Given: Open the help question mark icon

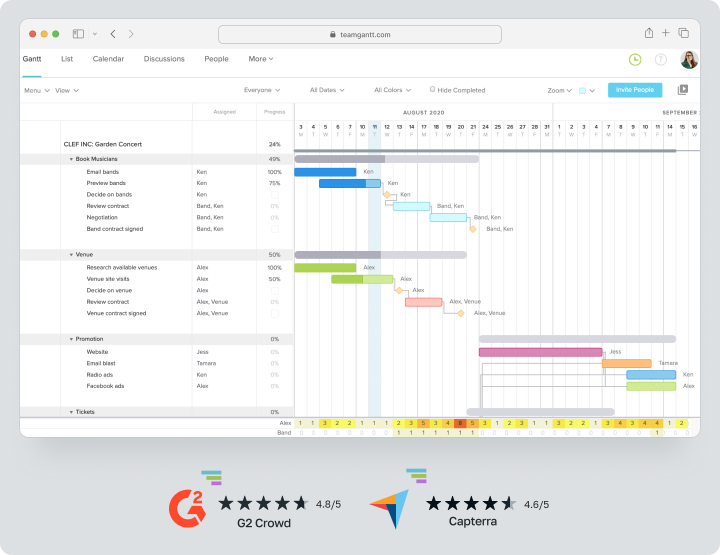Looking at the screenshot, I should (661, 60).
